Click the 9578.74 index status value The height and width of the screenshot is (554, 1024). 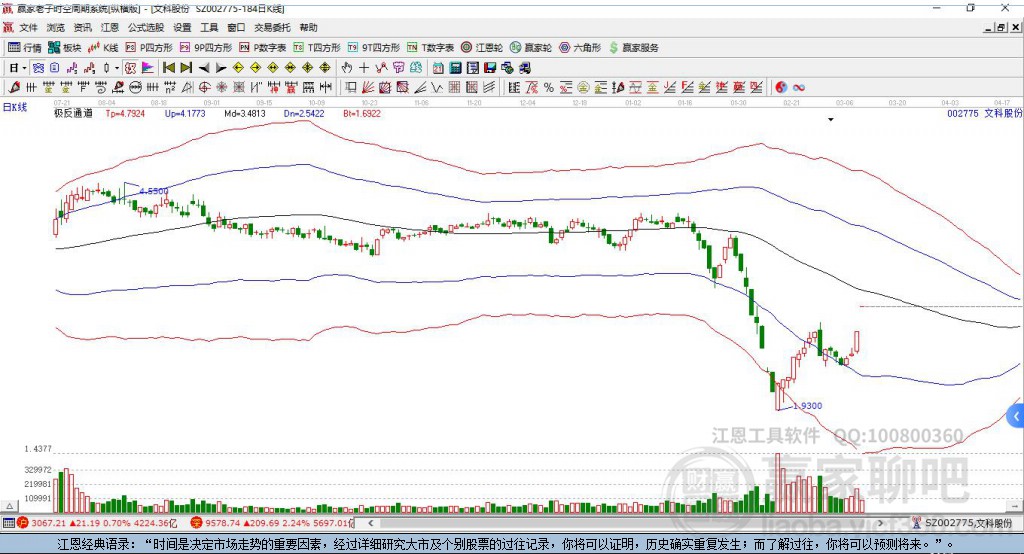223,523
